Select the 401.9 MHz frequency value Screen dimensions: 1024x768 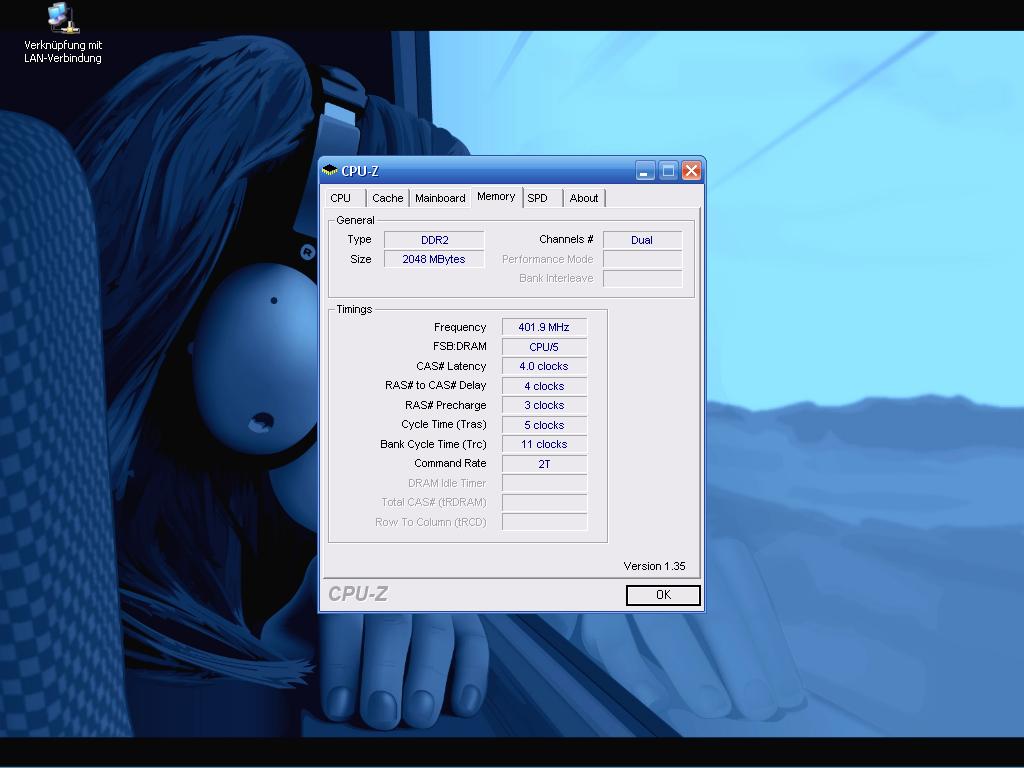(544, 327)
